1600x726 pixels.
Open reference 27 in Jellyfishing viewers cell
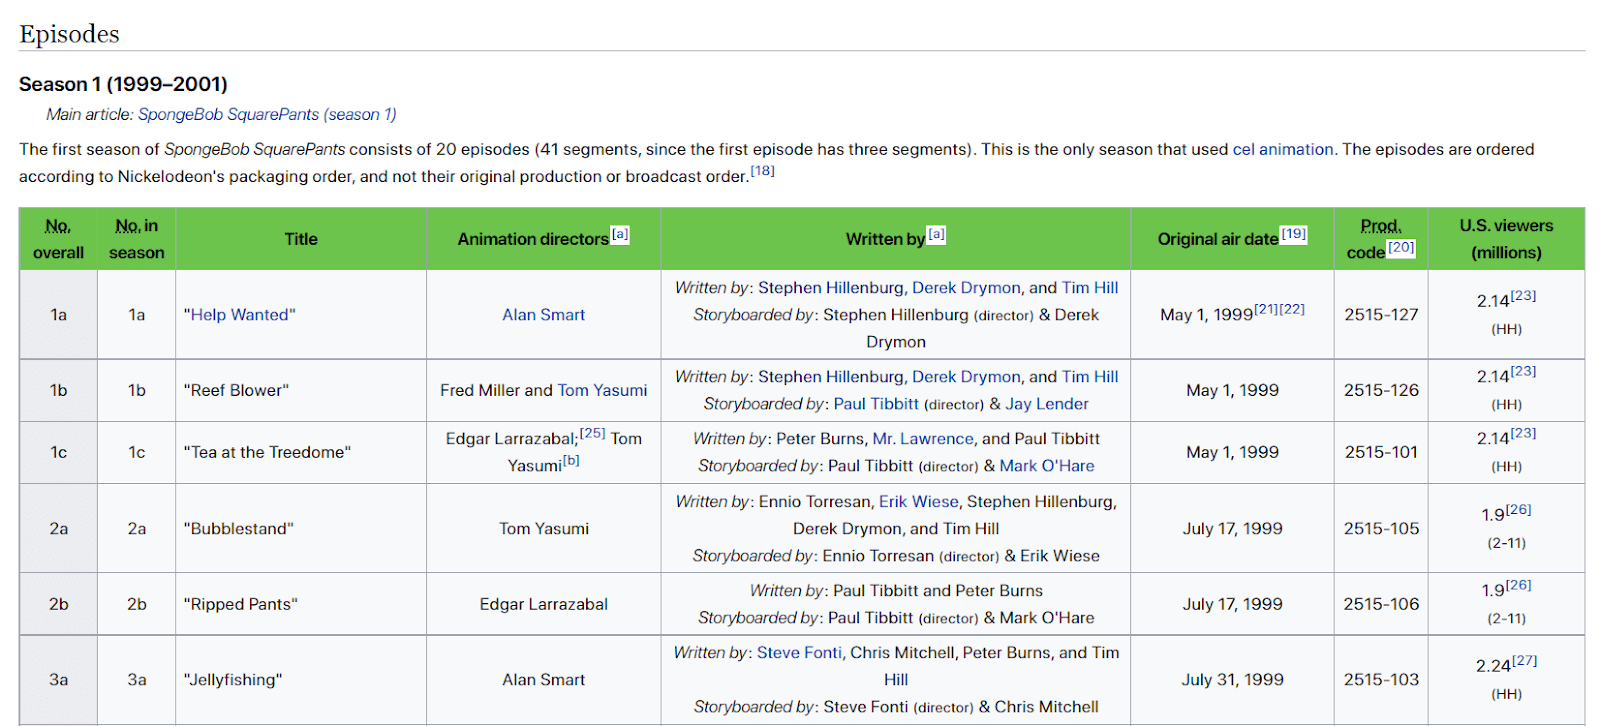pyautogui.click(x=1524, y=661)
